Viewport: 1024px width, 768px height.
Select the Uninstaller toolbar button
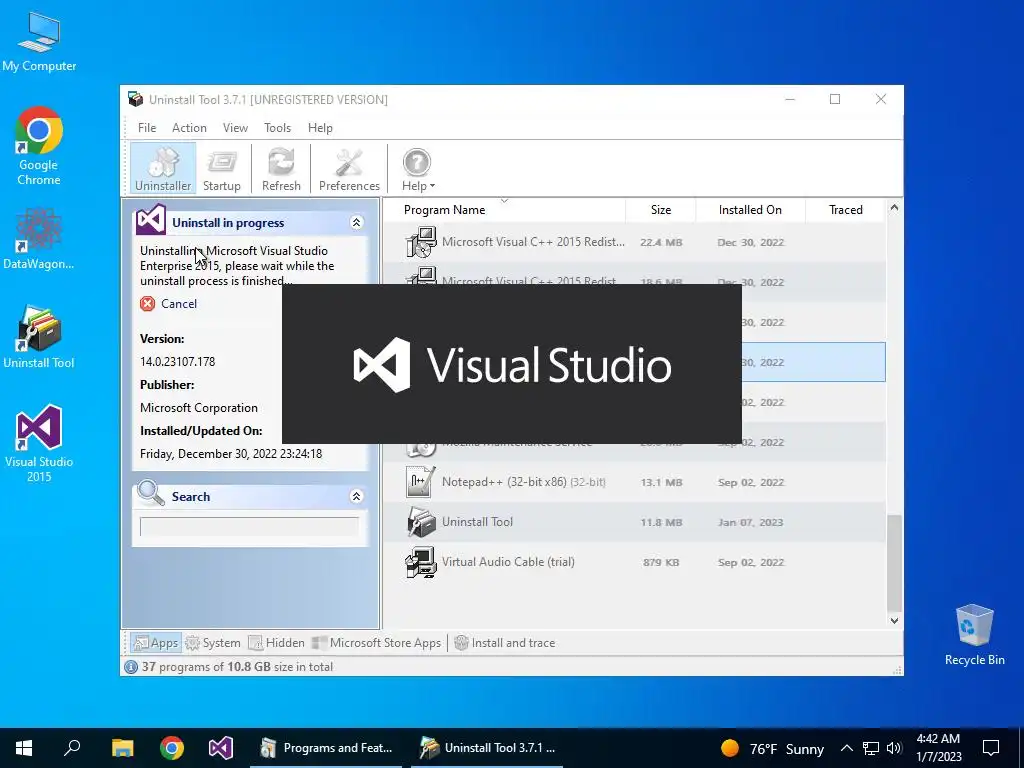click(x=163, y=169)
